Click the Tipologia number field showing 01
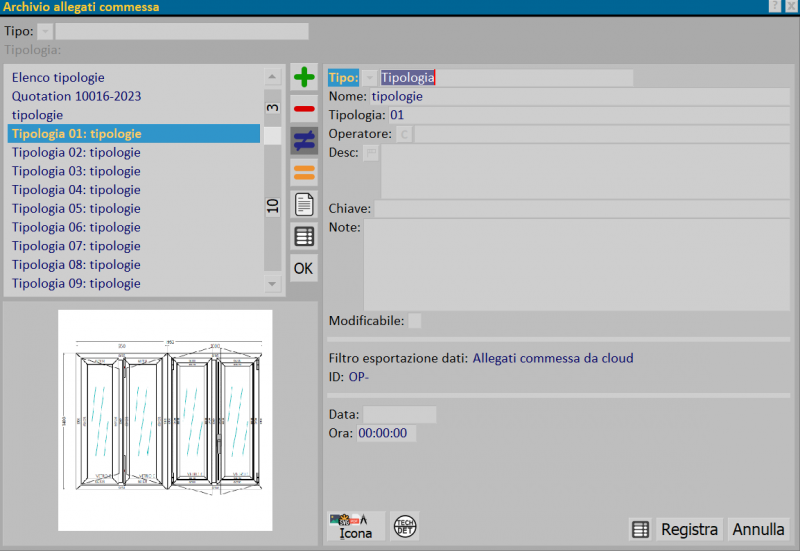 (x=589, y=115)
